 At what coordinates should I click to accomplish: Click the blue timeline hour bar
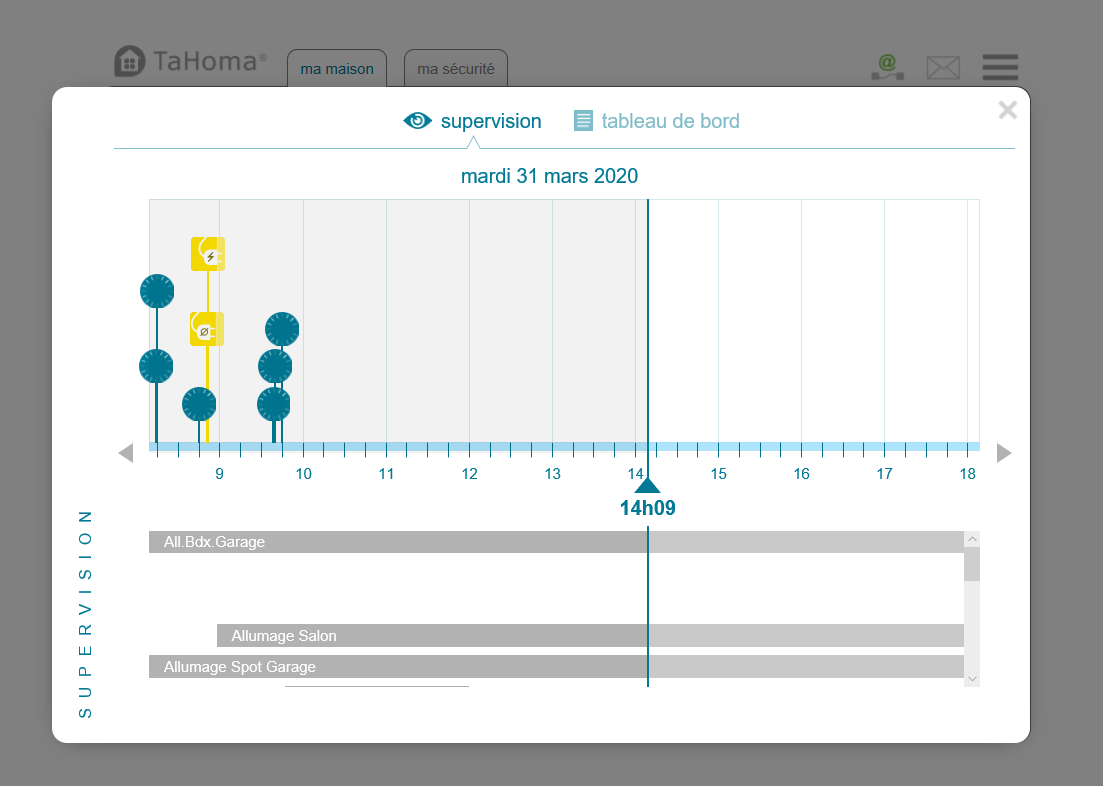point(564,447)
